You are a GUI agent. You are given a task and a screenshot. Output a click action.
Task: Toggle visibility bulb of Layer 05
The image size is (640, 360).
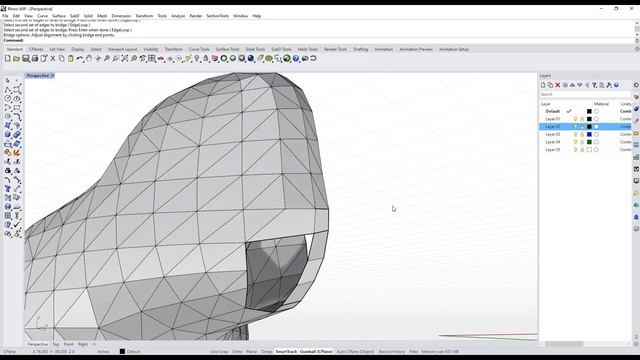(x=575, y=150)
